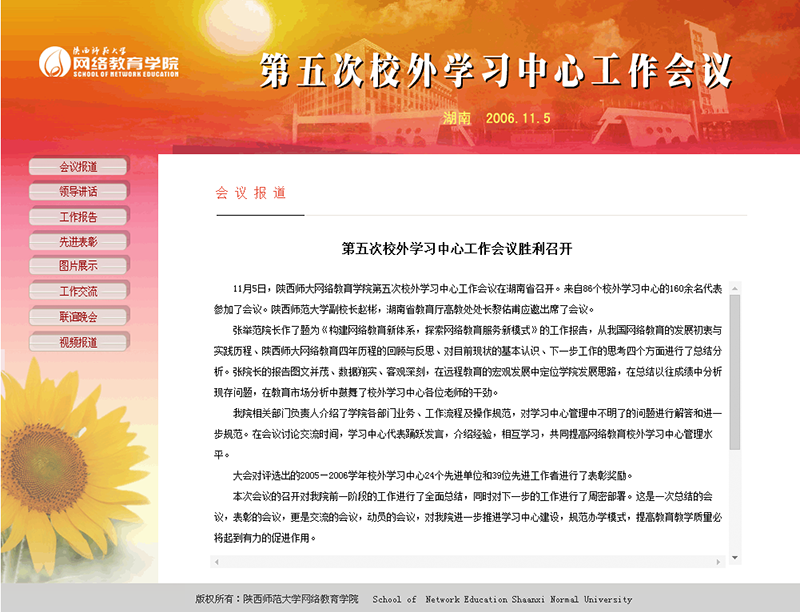Click the vertical scrollbar thumb
Image resolution: width=800 pixels, height=612 pixels.
tap(735, 372)
